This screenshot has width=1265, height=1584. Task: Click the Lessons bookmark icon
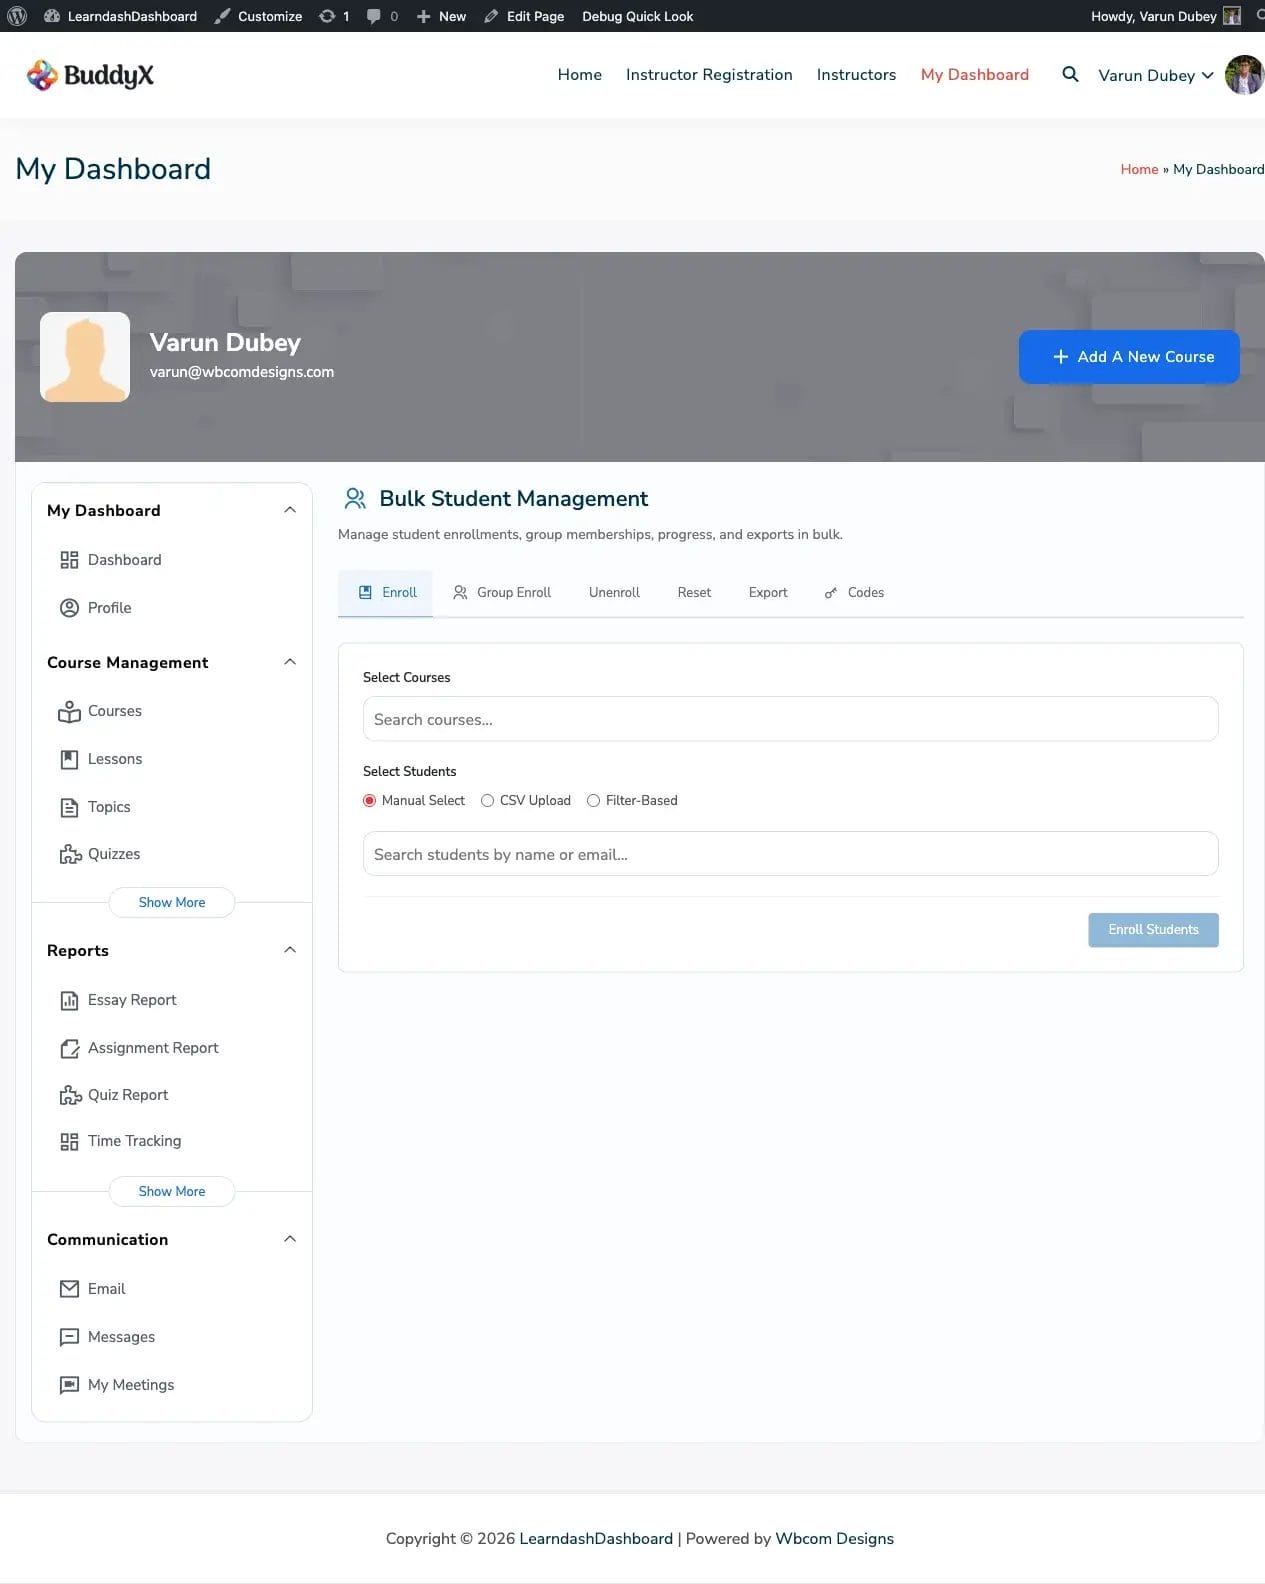pyautogui.click(x=69, y=759)
